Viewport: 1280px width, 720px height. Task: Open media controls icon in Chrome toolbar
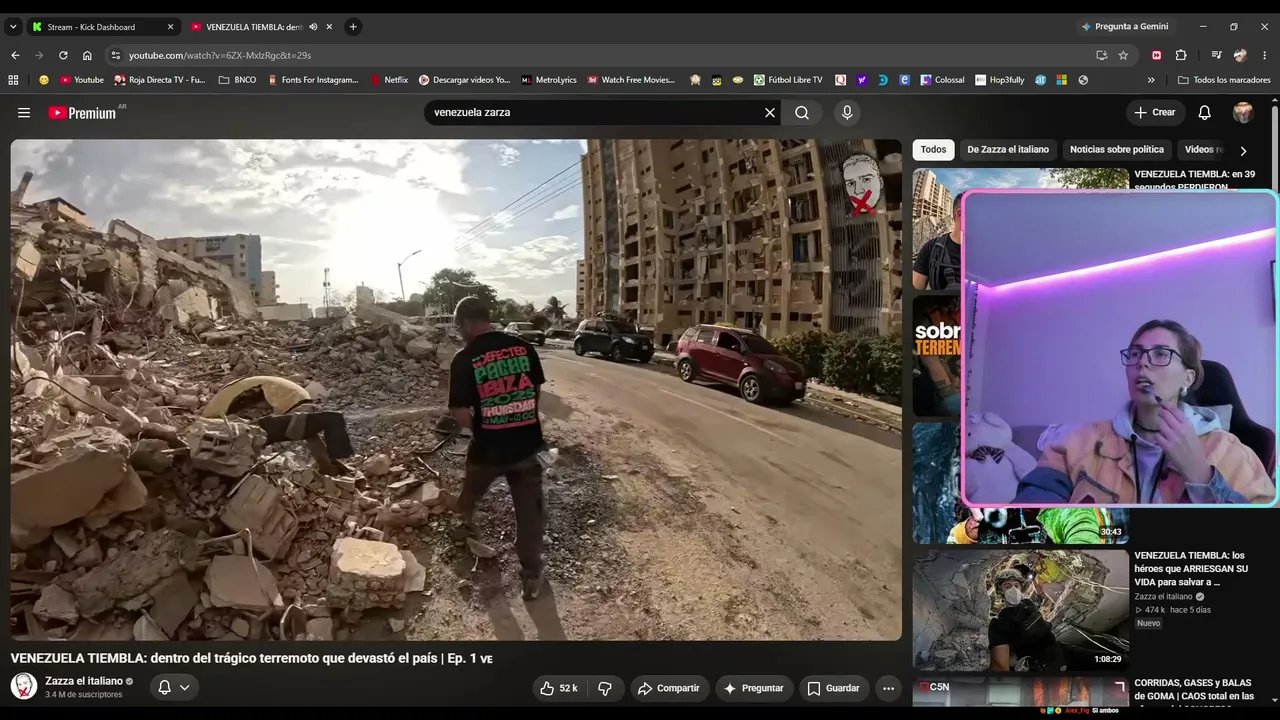pos(1216,55)
